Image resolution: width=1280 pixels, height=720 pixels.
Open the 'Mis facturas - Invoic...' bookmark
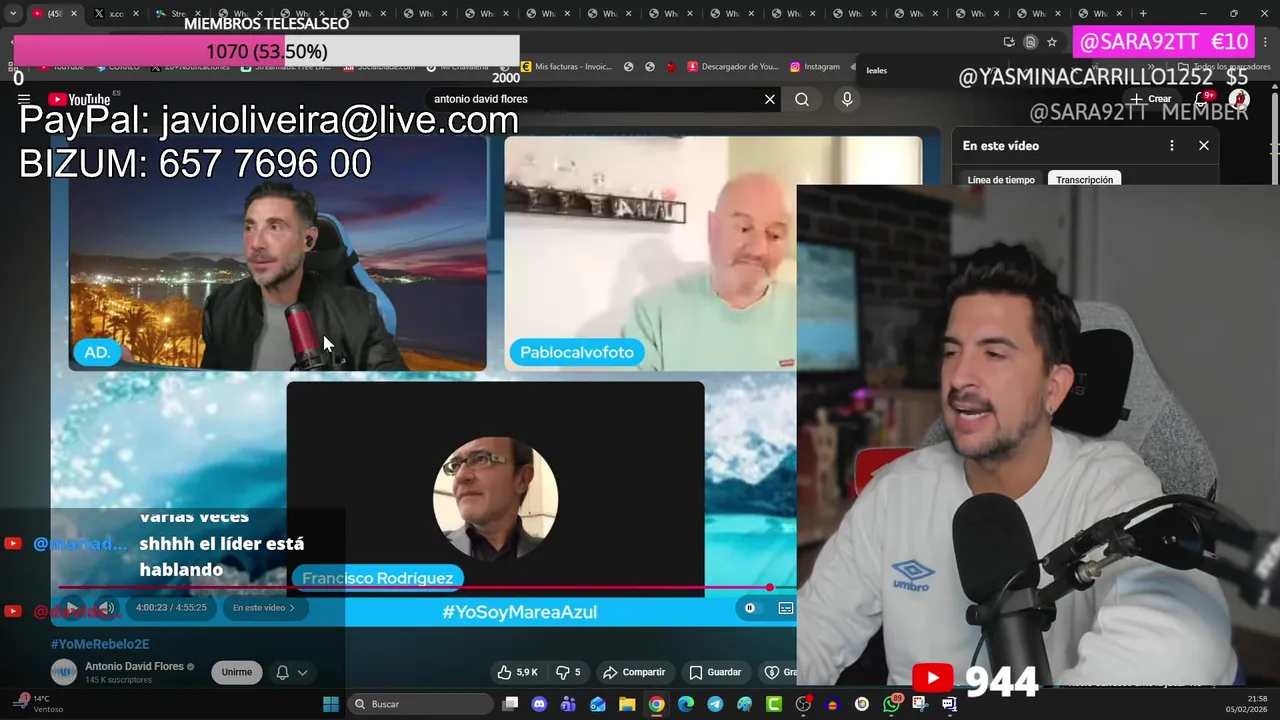pyautogui.click(x=566, y=67)
